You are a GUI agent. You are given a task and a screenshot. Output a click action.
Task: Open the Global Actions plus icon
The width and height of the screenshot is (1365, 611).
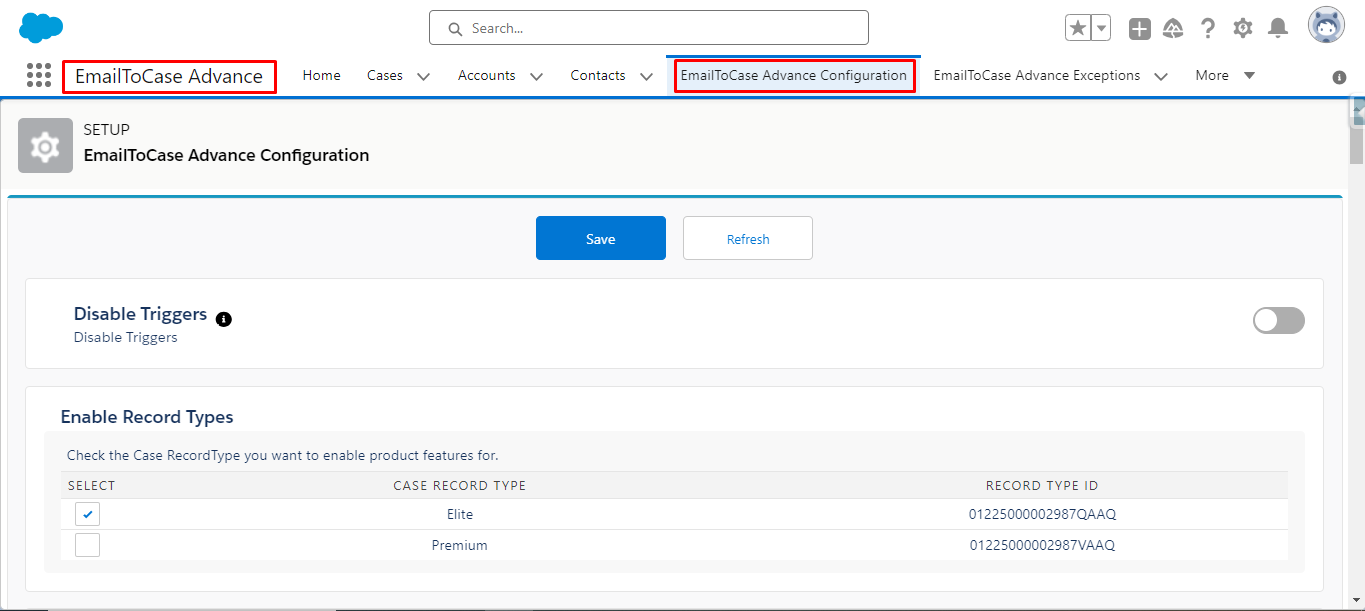(1140, 29)
